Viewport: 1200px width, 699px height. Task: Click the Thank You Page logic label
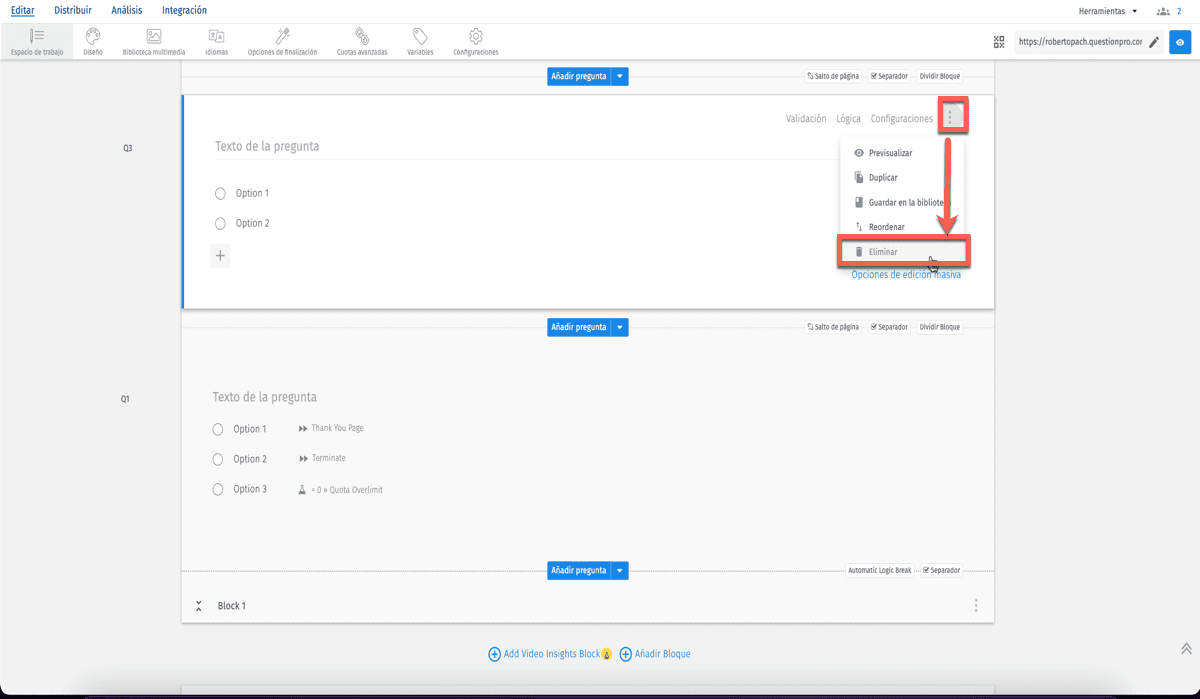337,428
